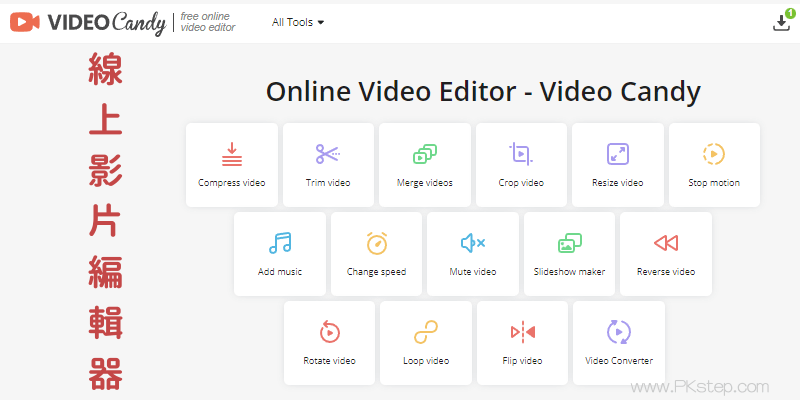800x400 pixels.
Task: Click the "Reverse video" text
Action: tap(666, 271)
